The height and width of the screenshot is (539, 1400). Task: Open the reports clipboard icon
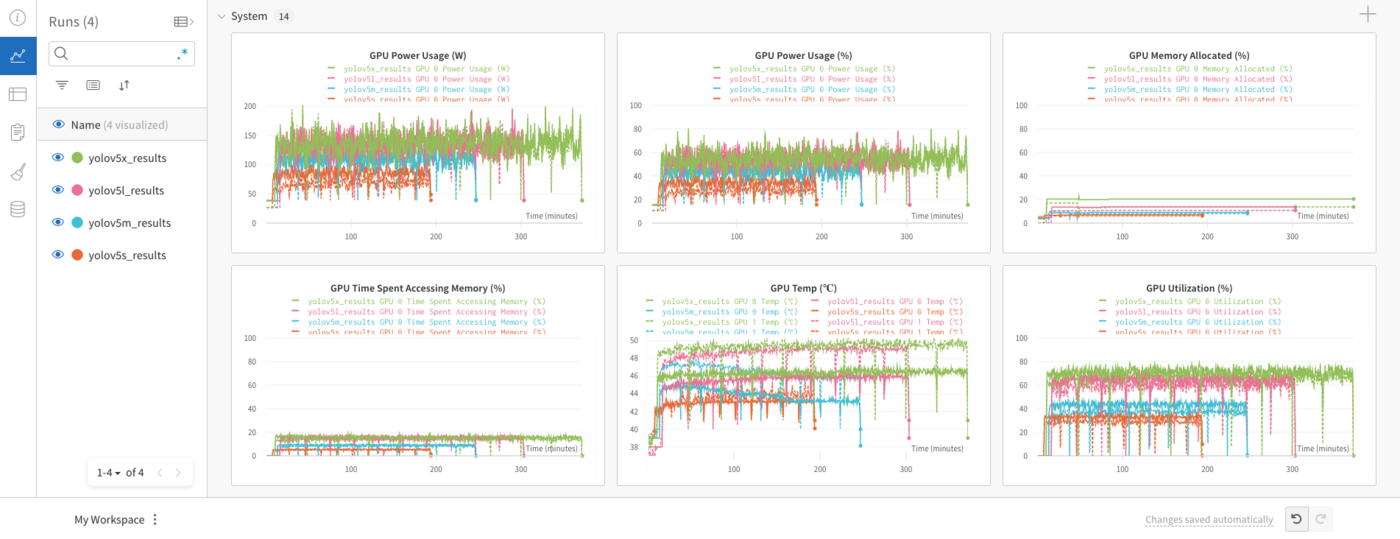pos(17,132)
